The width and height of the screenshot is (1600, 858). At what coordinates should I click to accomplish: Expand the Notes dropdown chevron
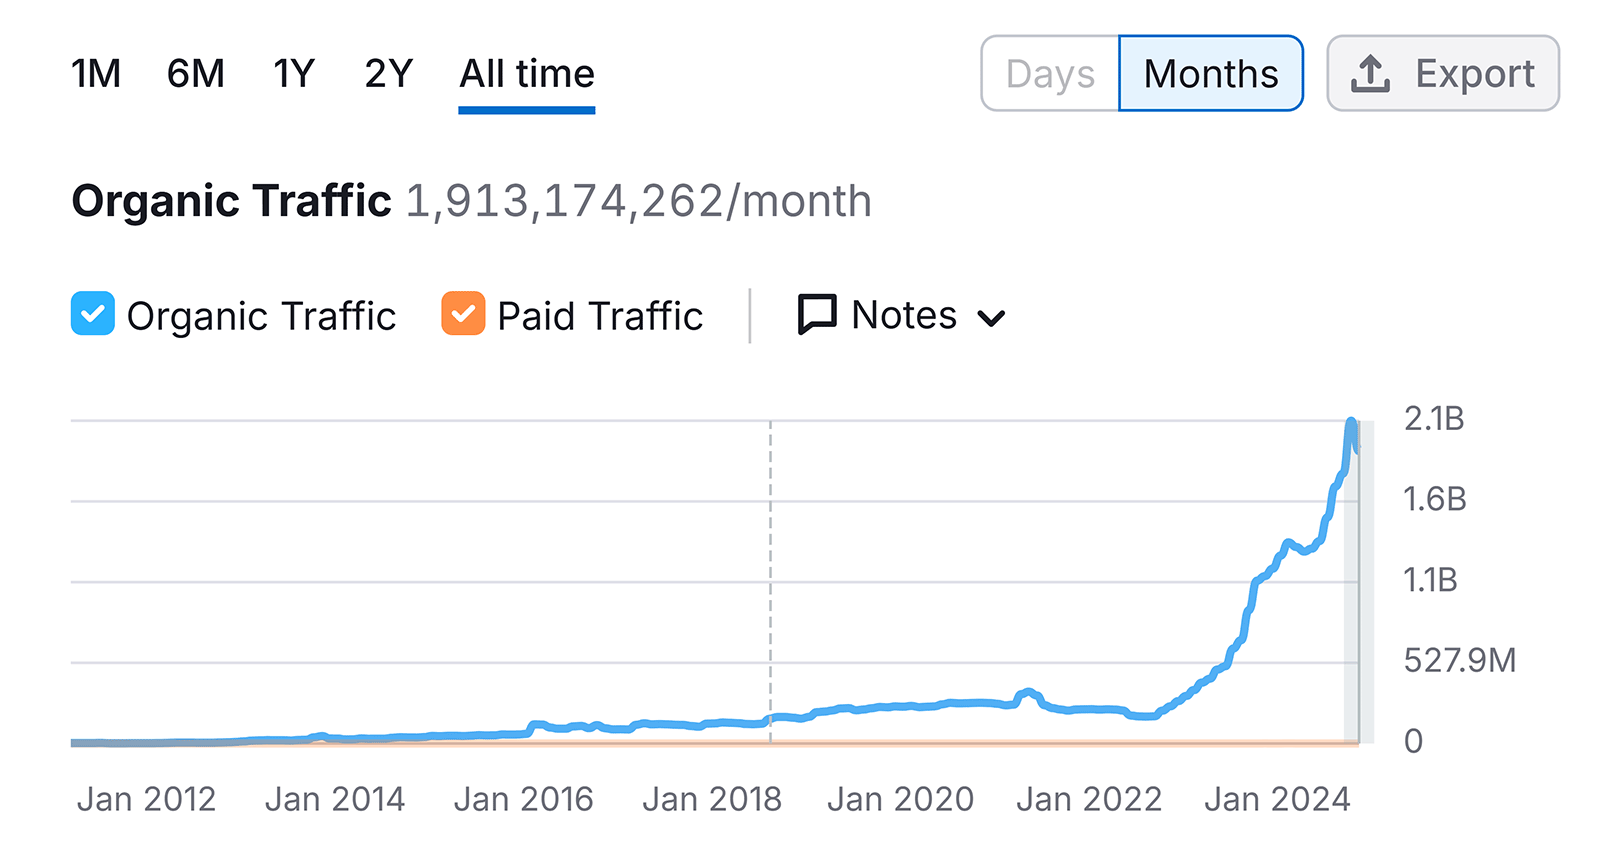pos(991,319)
